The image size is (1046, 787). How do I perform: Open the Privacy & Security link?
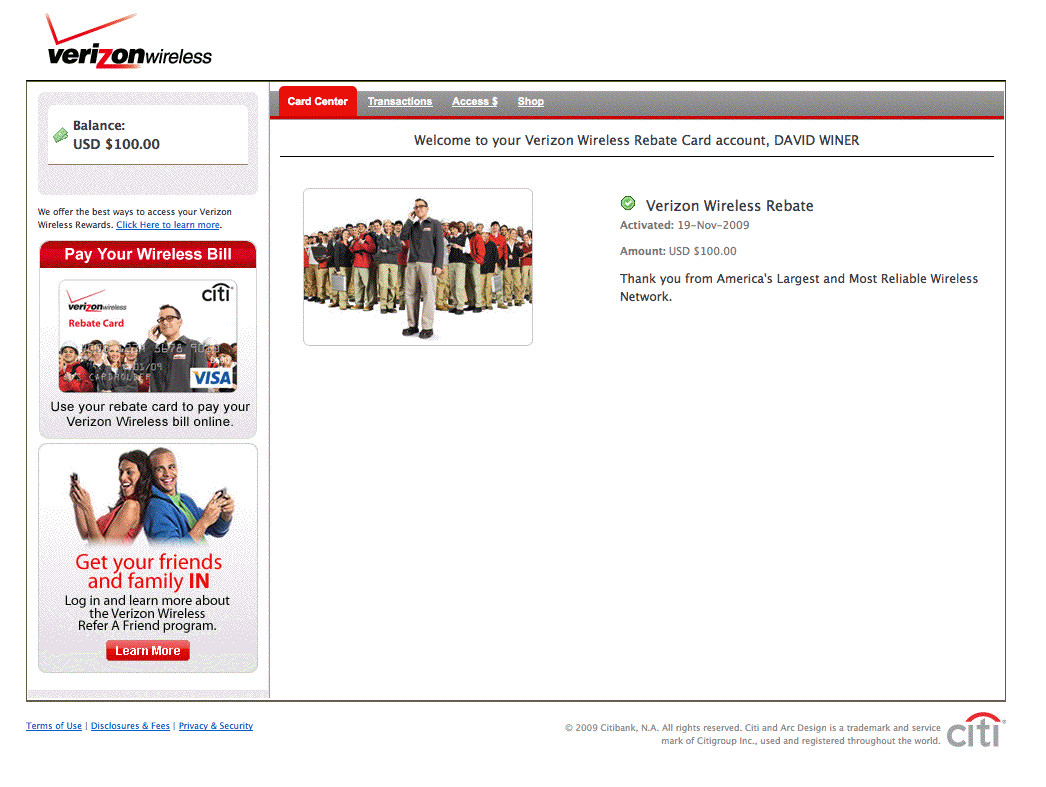(x=216, y=726)
